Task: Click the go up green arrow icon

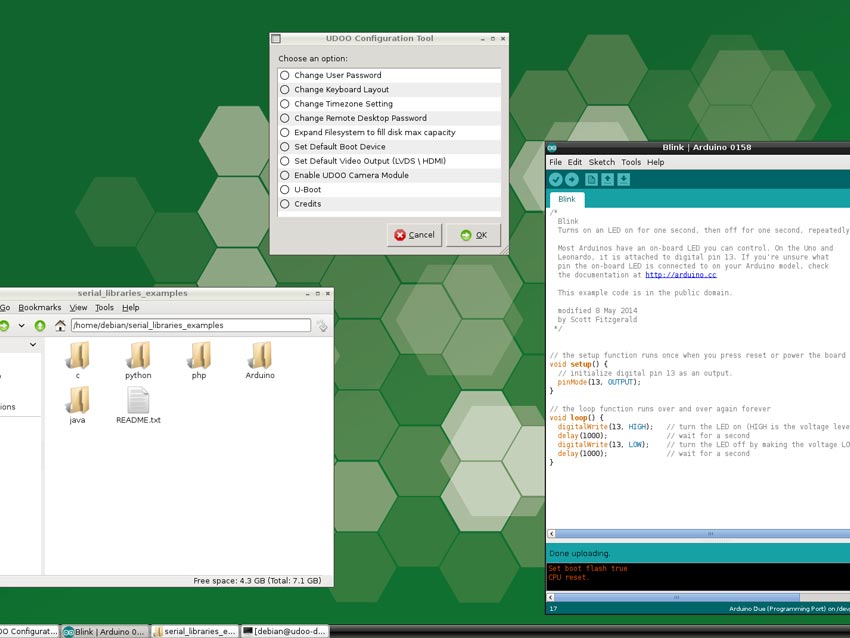Action: [40, 325]
